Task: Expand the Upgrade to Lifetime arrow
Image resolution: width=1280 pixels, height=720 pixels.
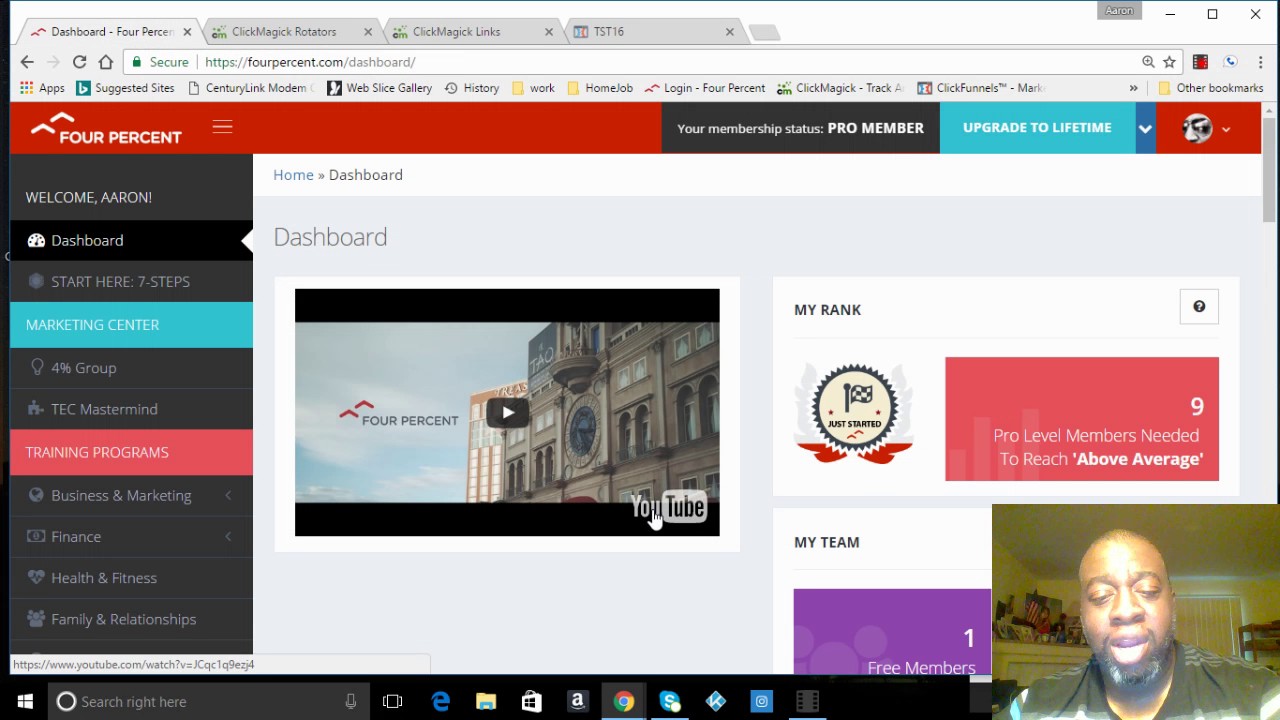Action: coord(1145,128)
